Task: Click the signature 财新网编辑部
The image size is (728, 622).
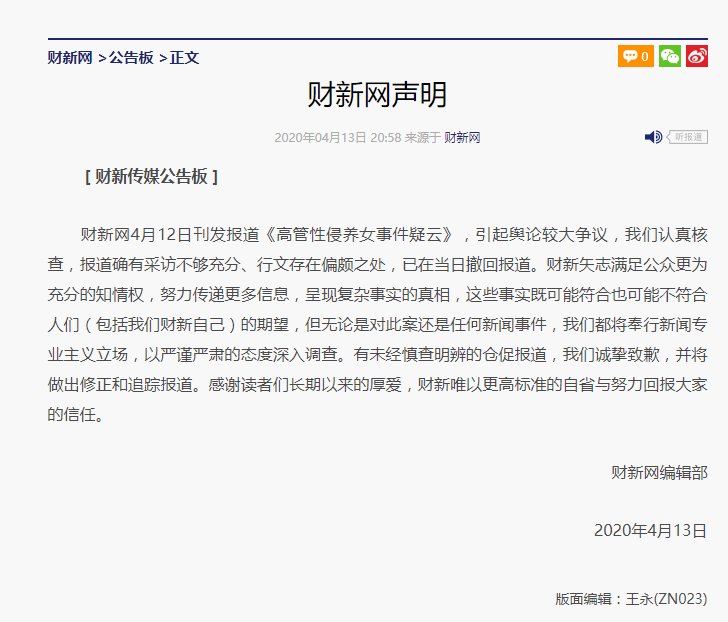Action: (x=659, y=473)
